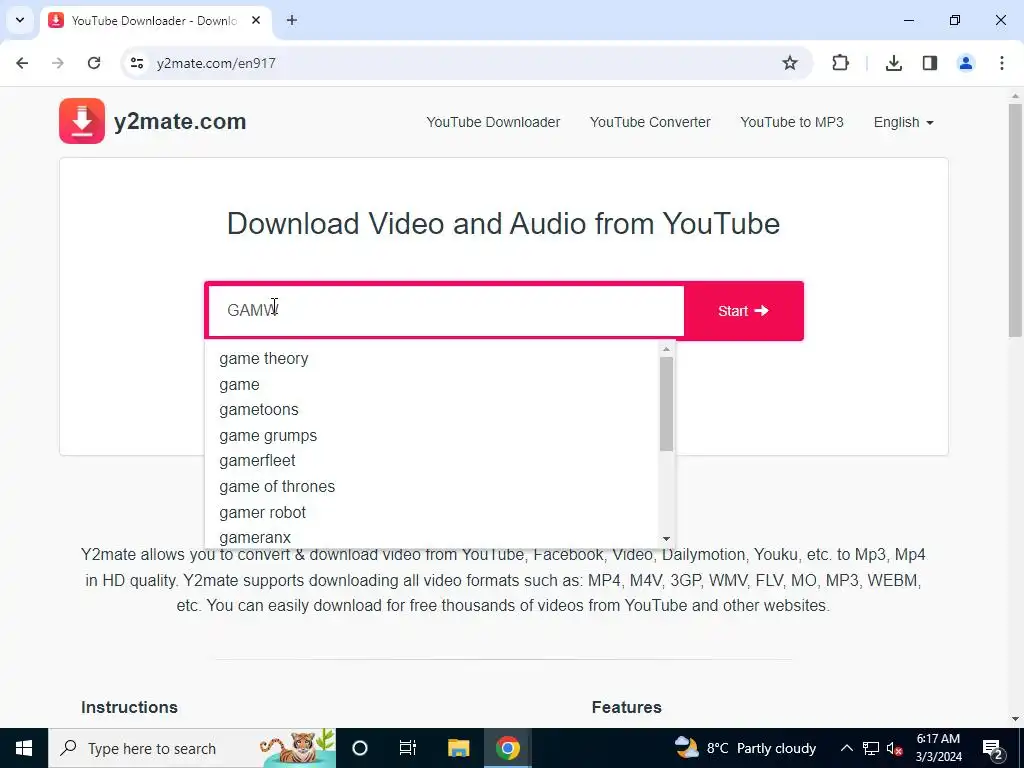Open the YouTube Converter menu item
The width and height of the screenshot is (1024, 768).
coord(650,122)
